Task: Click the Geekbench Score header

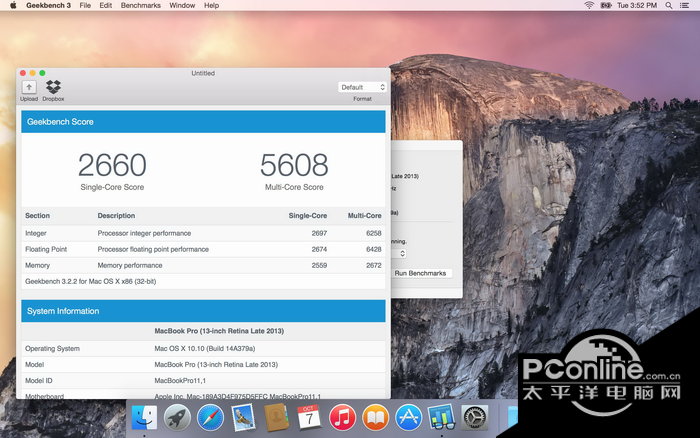Action: (203, 121)
